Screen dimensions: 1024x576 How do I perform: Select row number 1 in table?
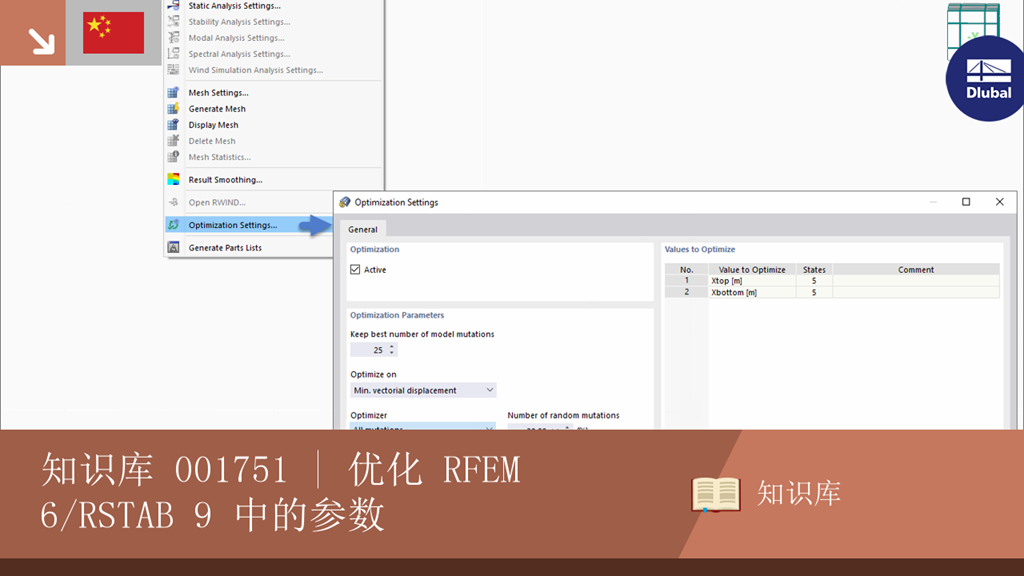coord(686,281)
